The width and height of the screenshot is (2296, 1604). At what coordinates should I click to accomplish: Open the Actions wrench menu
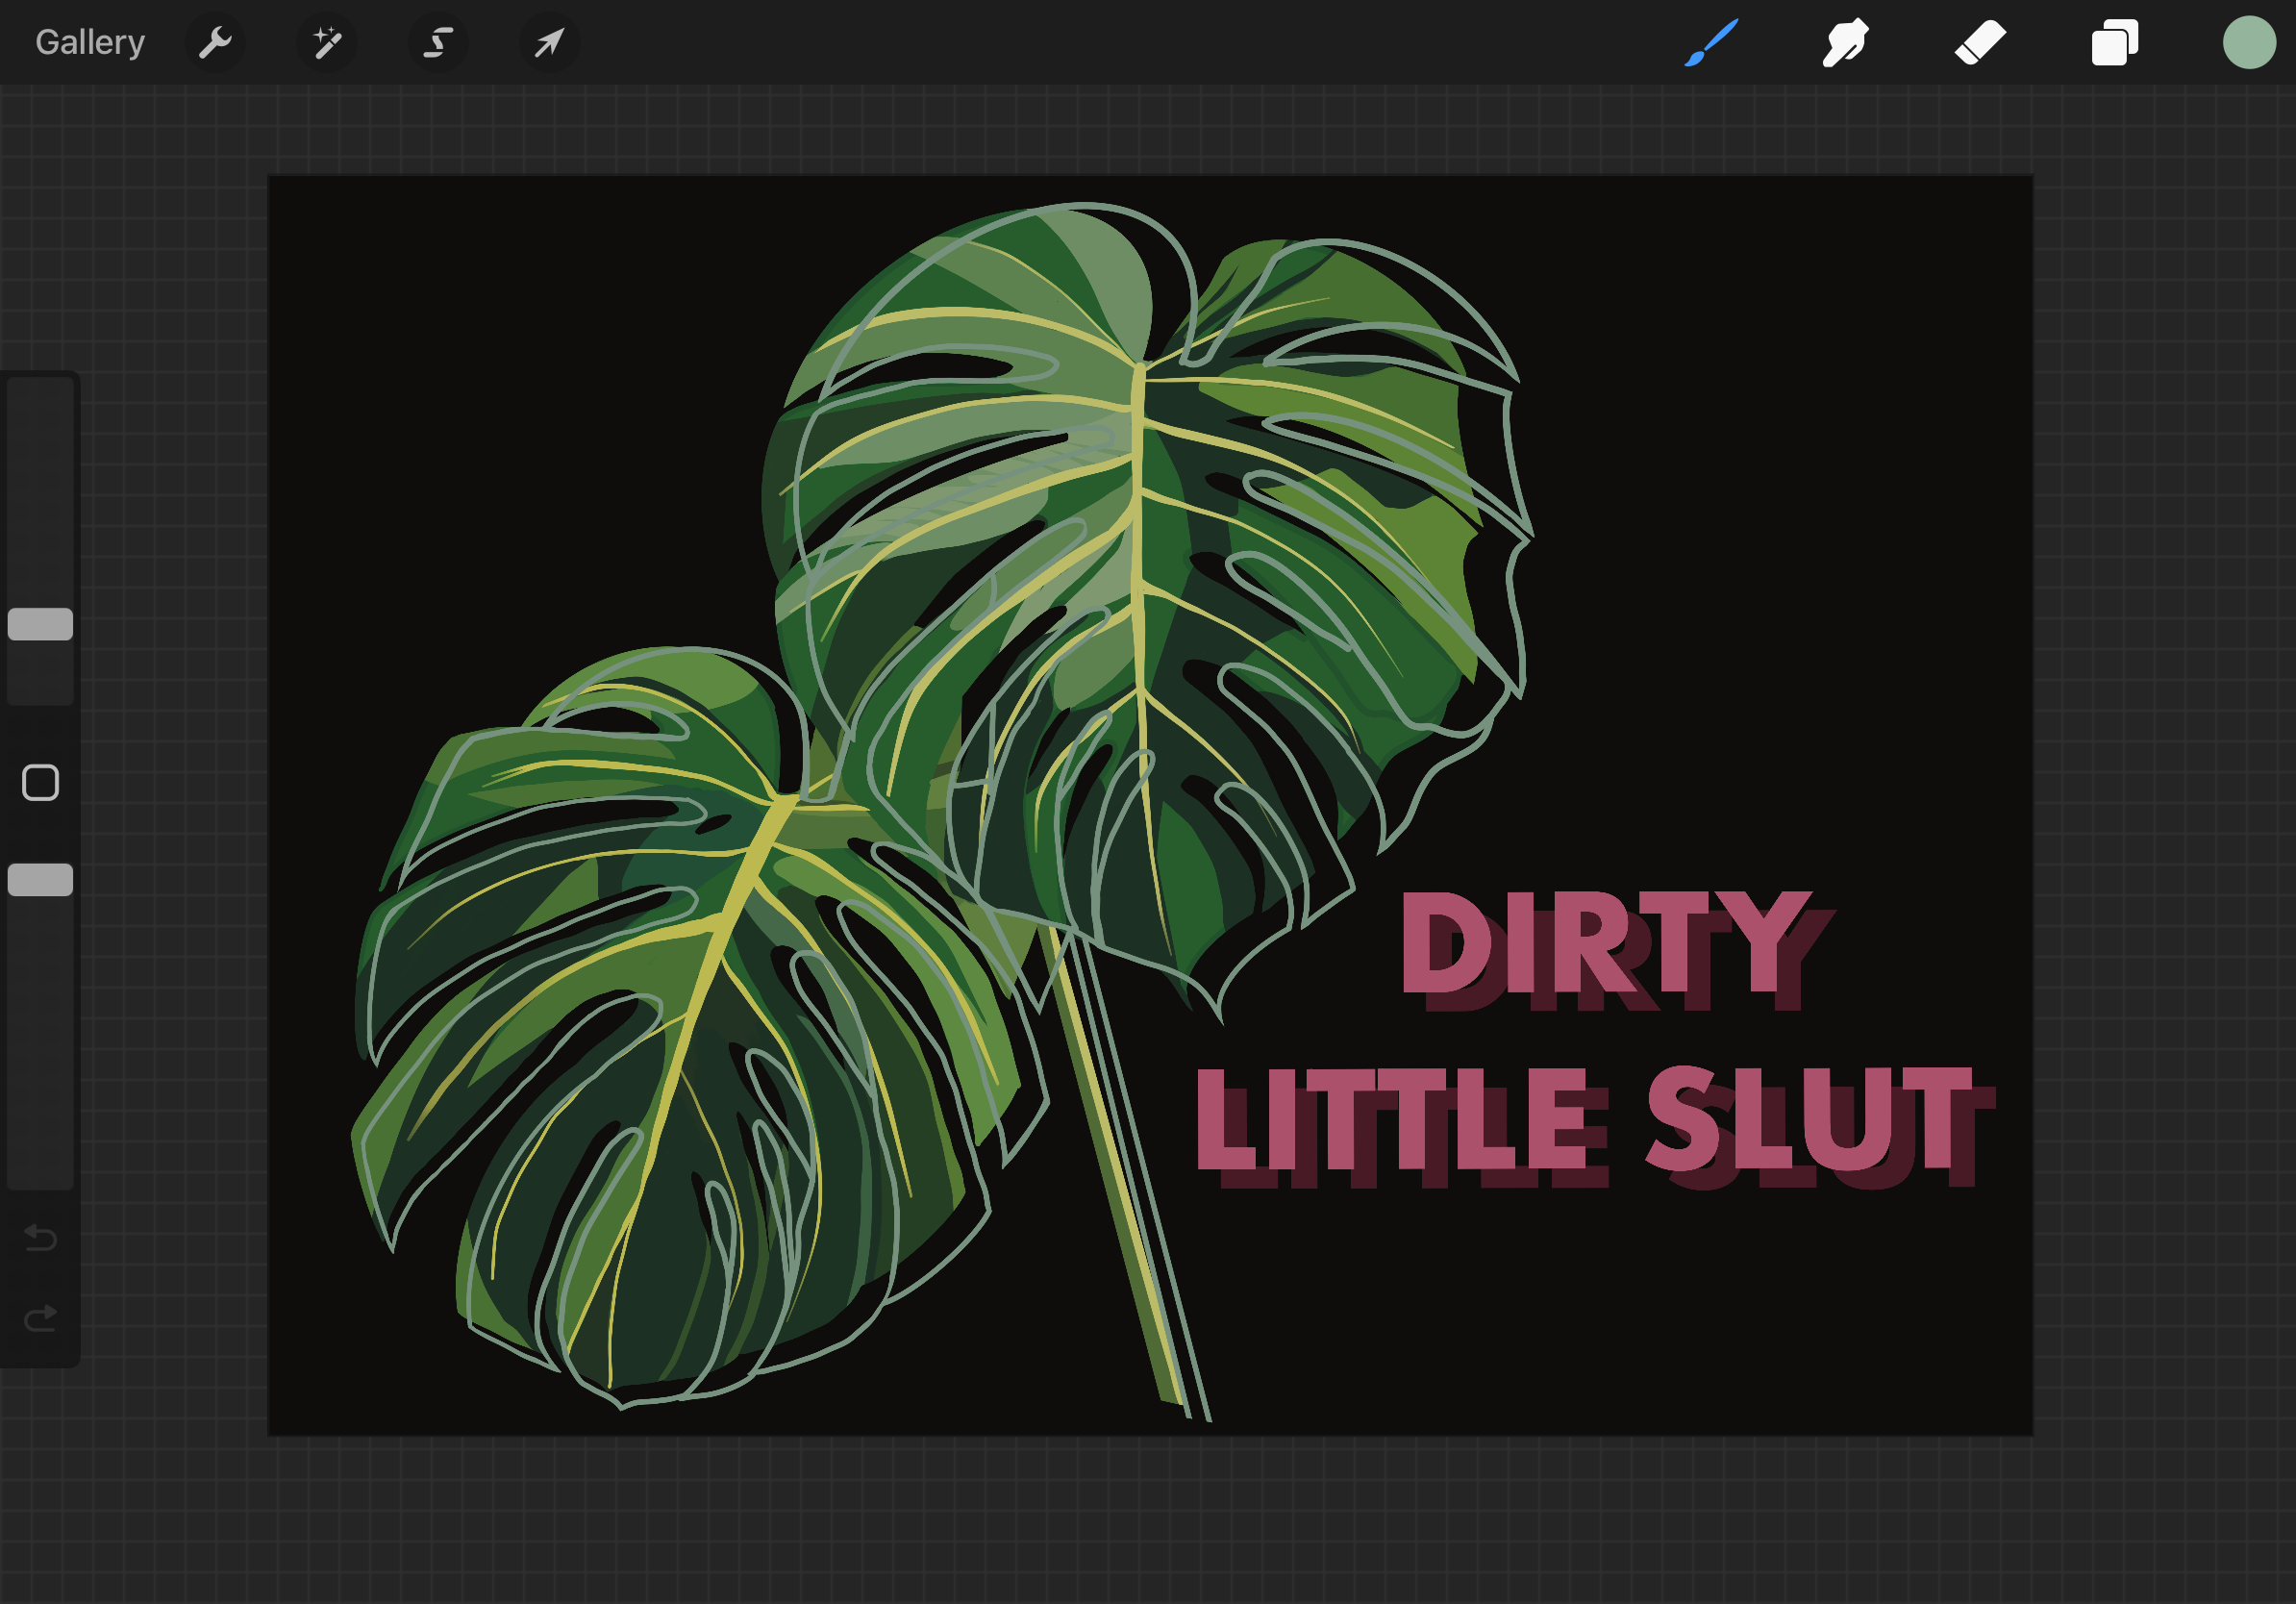pyautogui.click(x=215, y=43)
